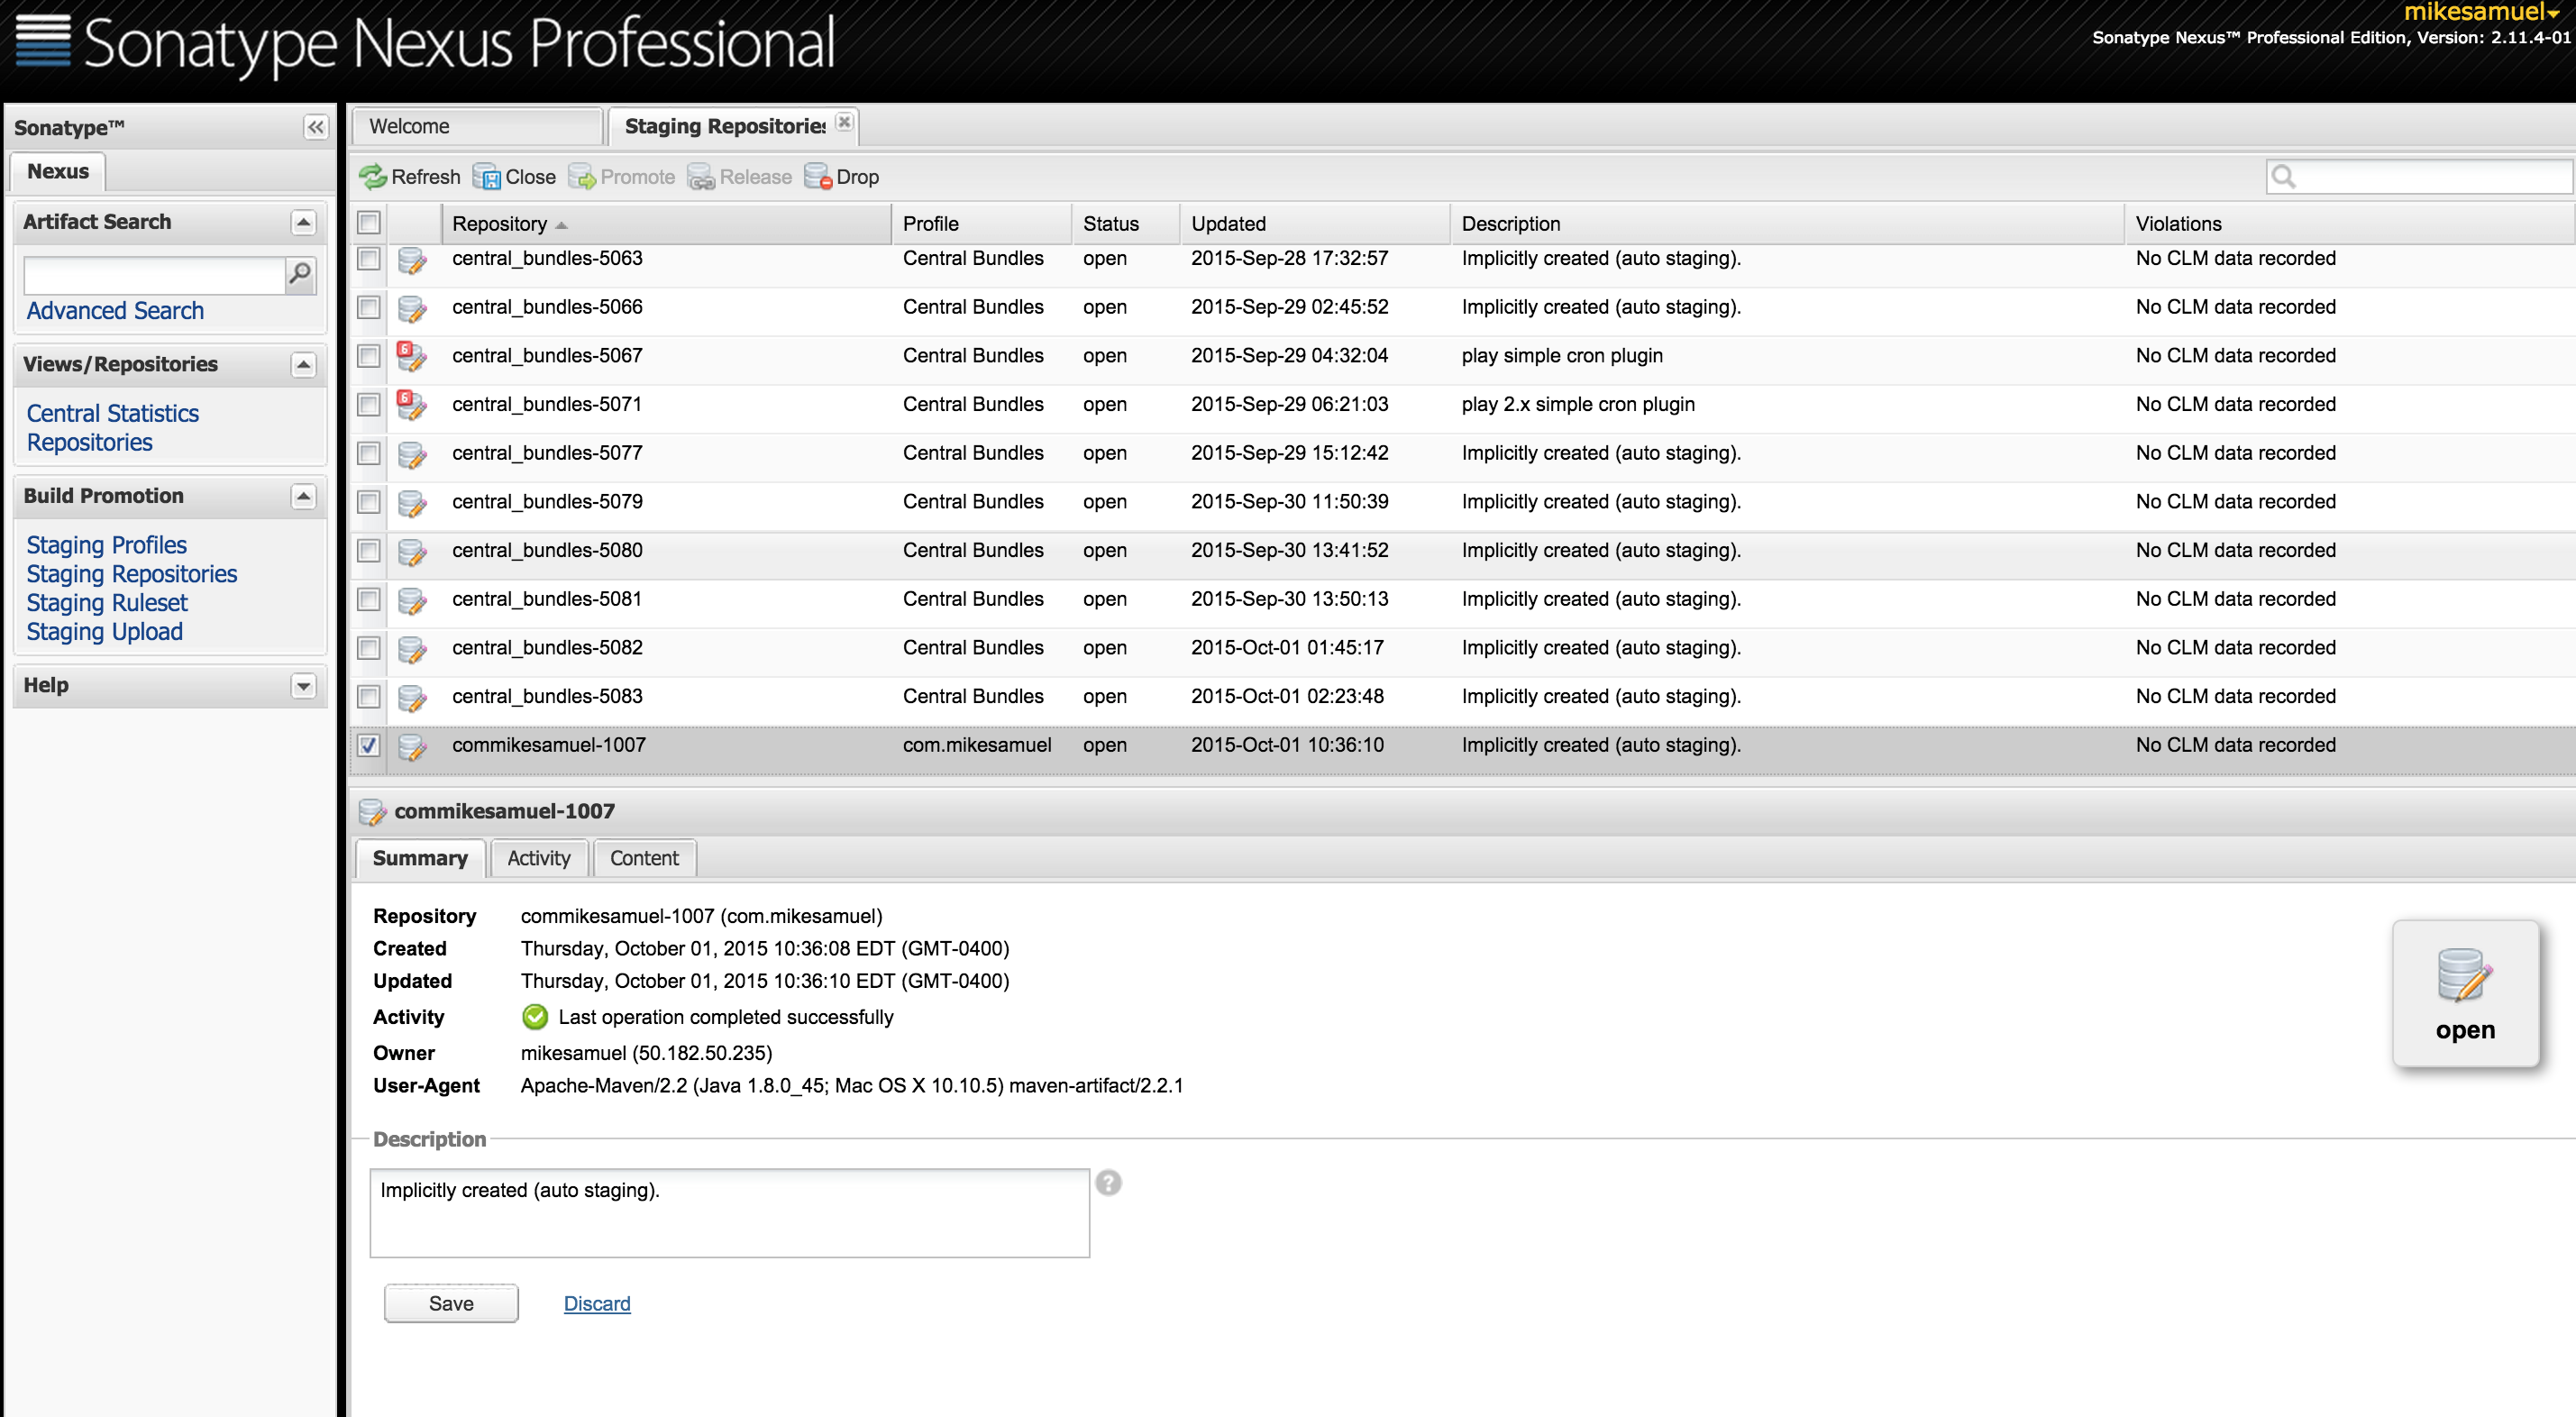The width and height of the screenshot is (2576, 1417).
Task: Click the Release toolbar icon
Action: 701,177
